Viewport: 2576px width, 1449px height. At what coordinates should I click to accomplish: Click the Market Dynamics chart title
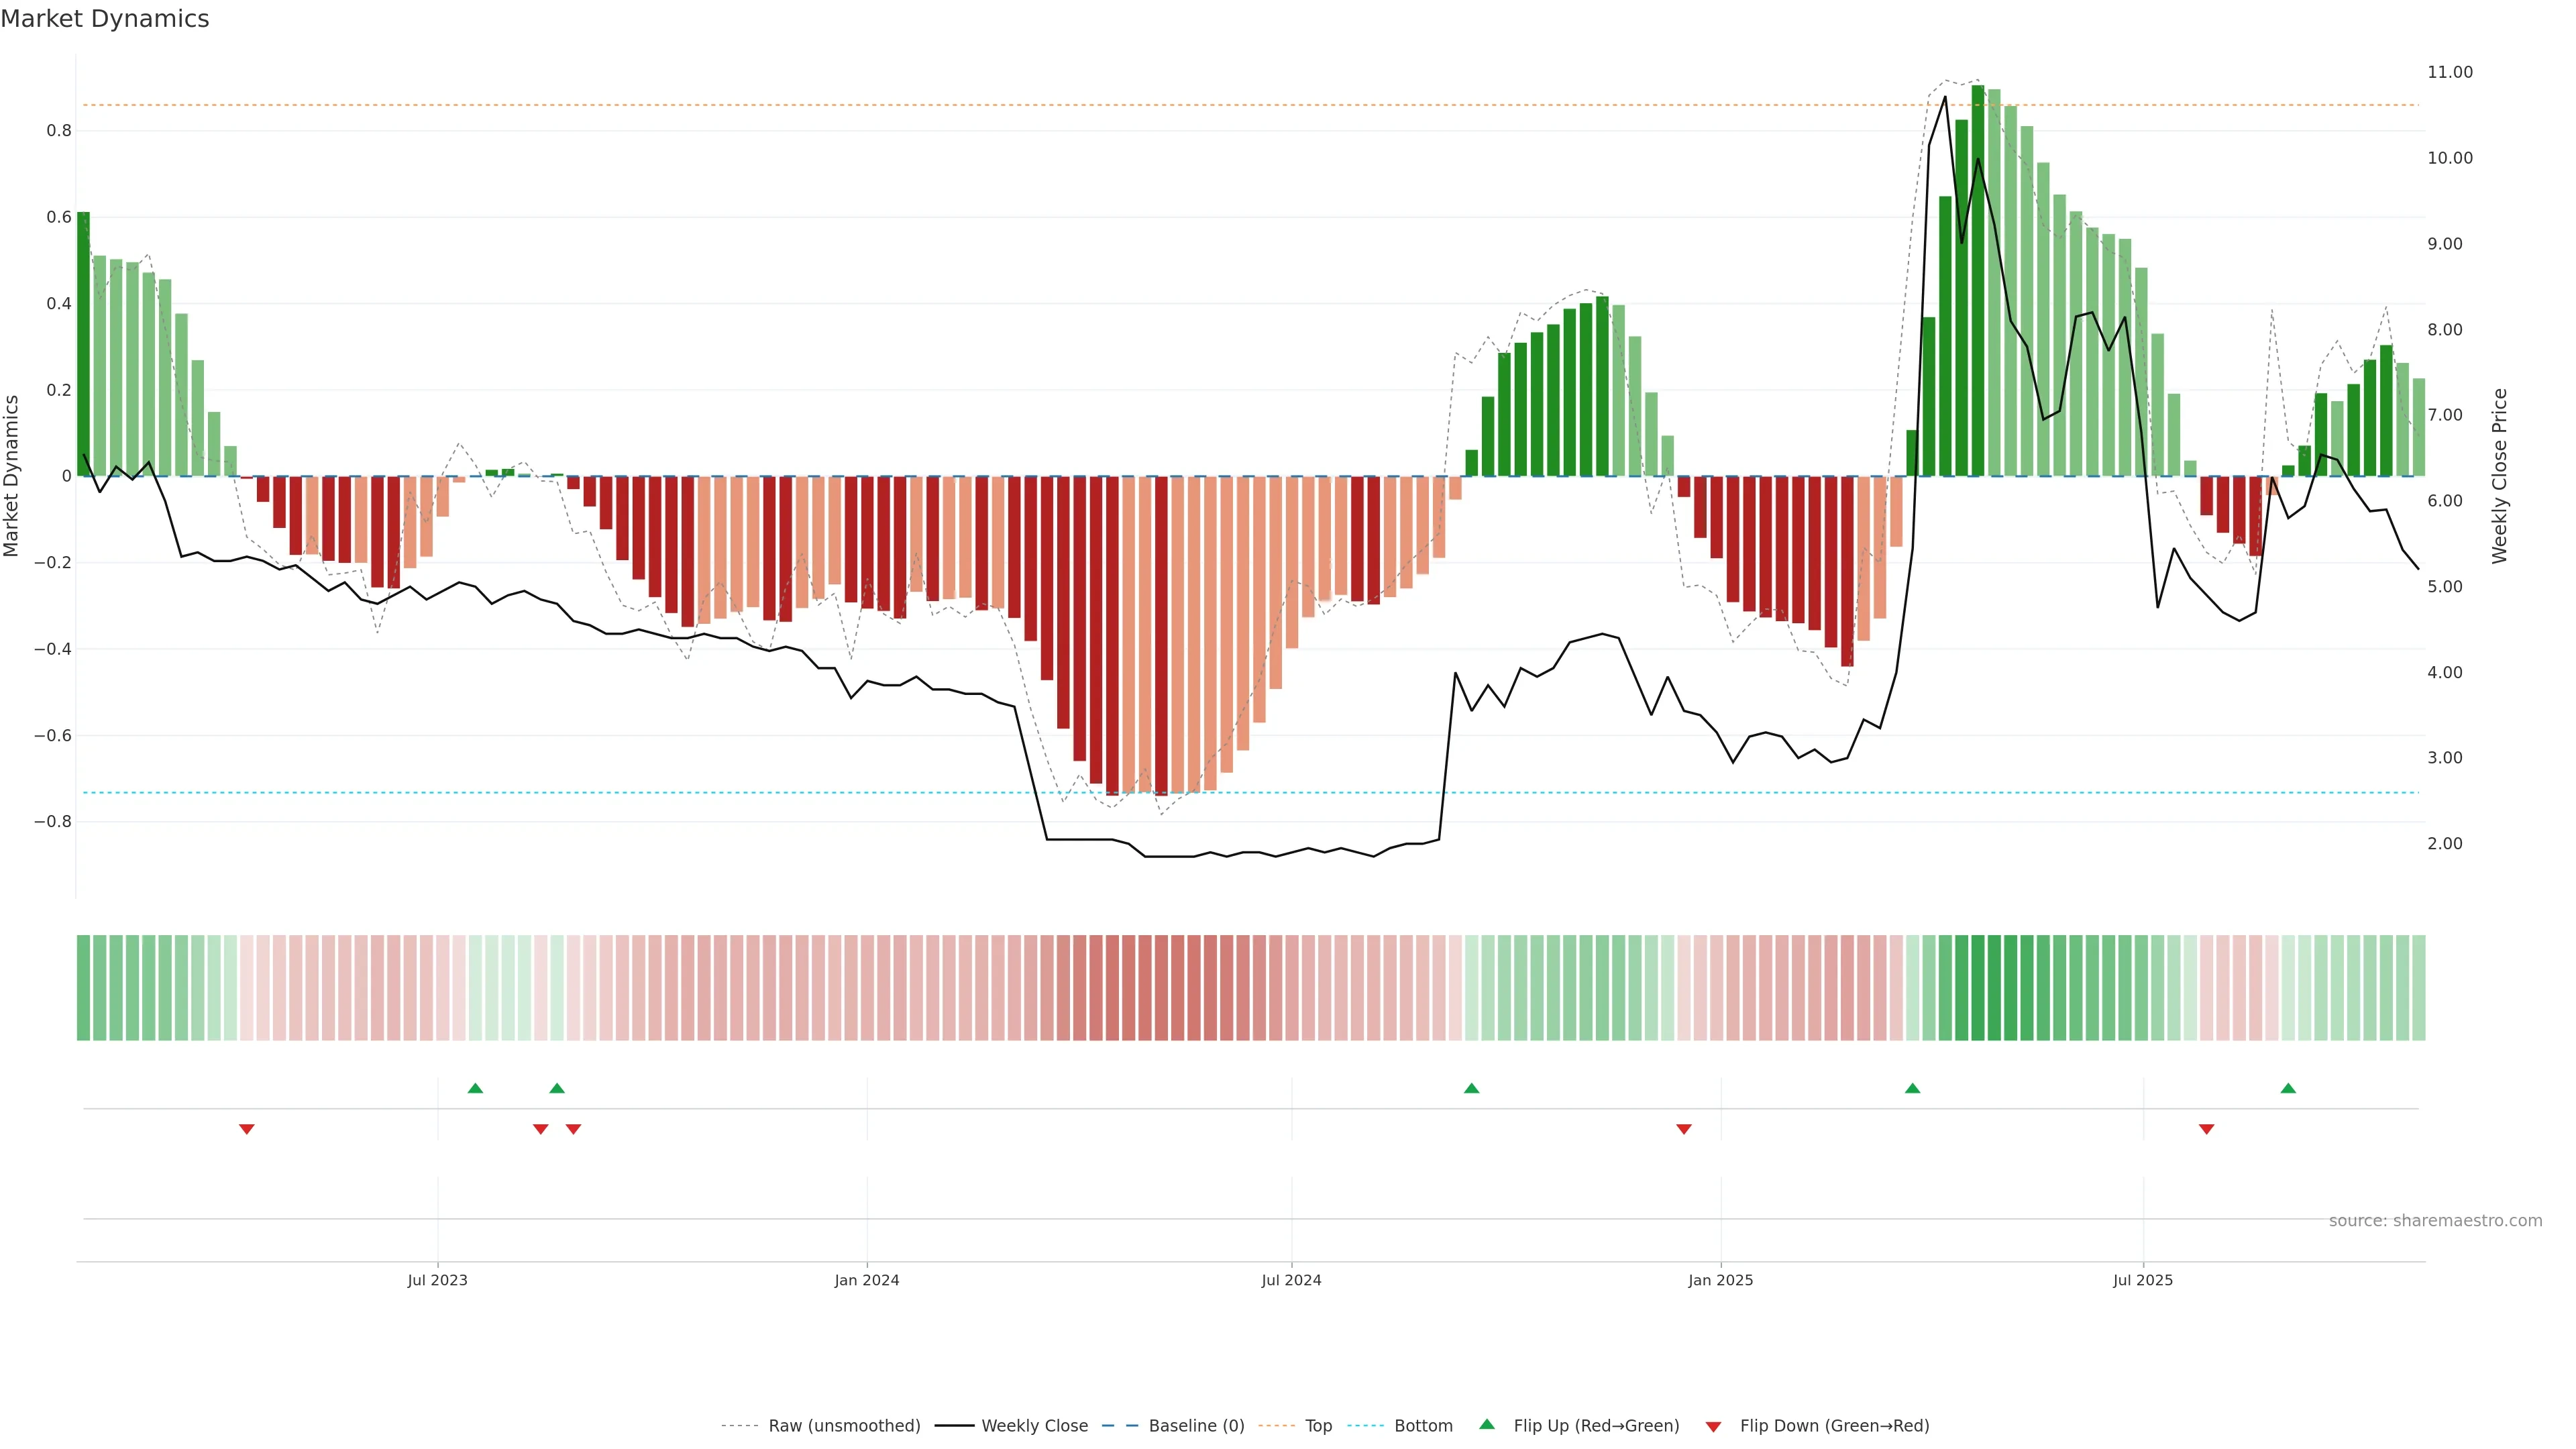tap(105, 19)
